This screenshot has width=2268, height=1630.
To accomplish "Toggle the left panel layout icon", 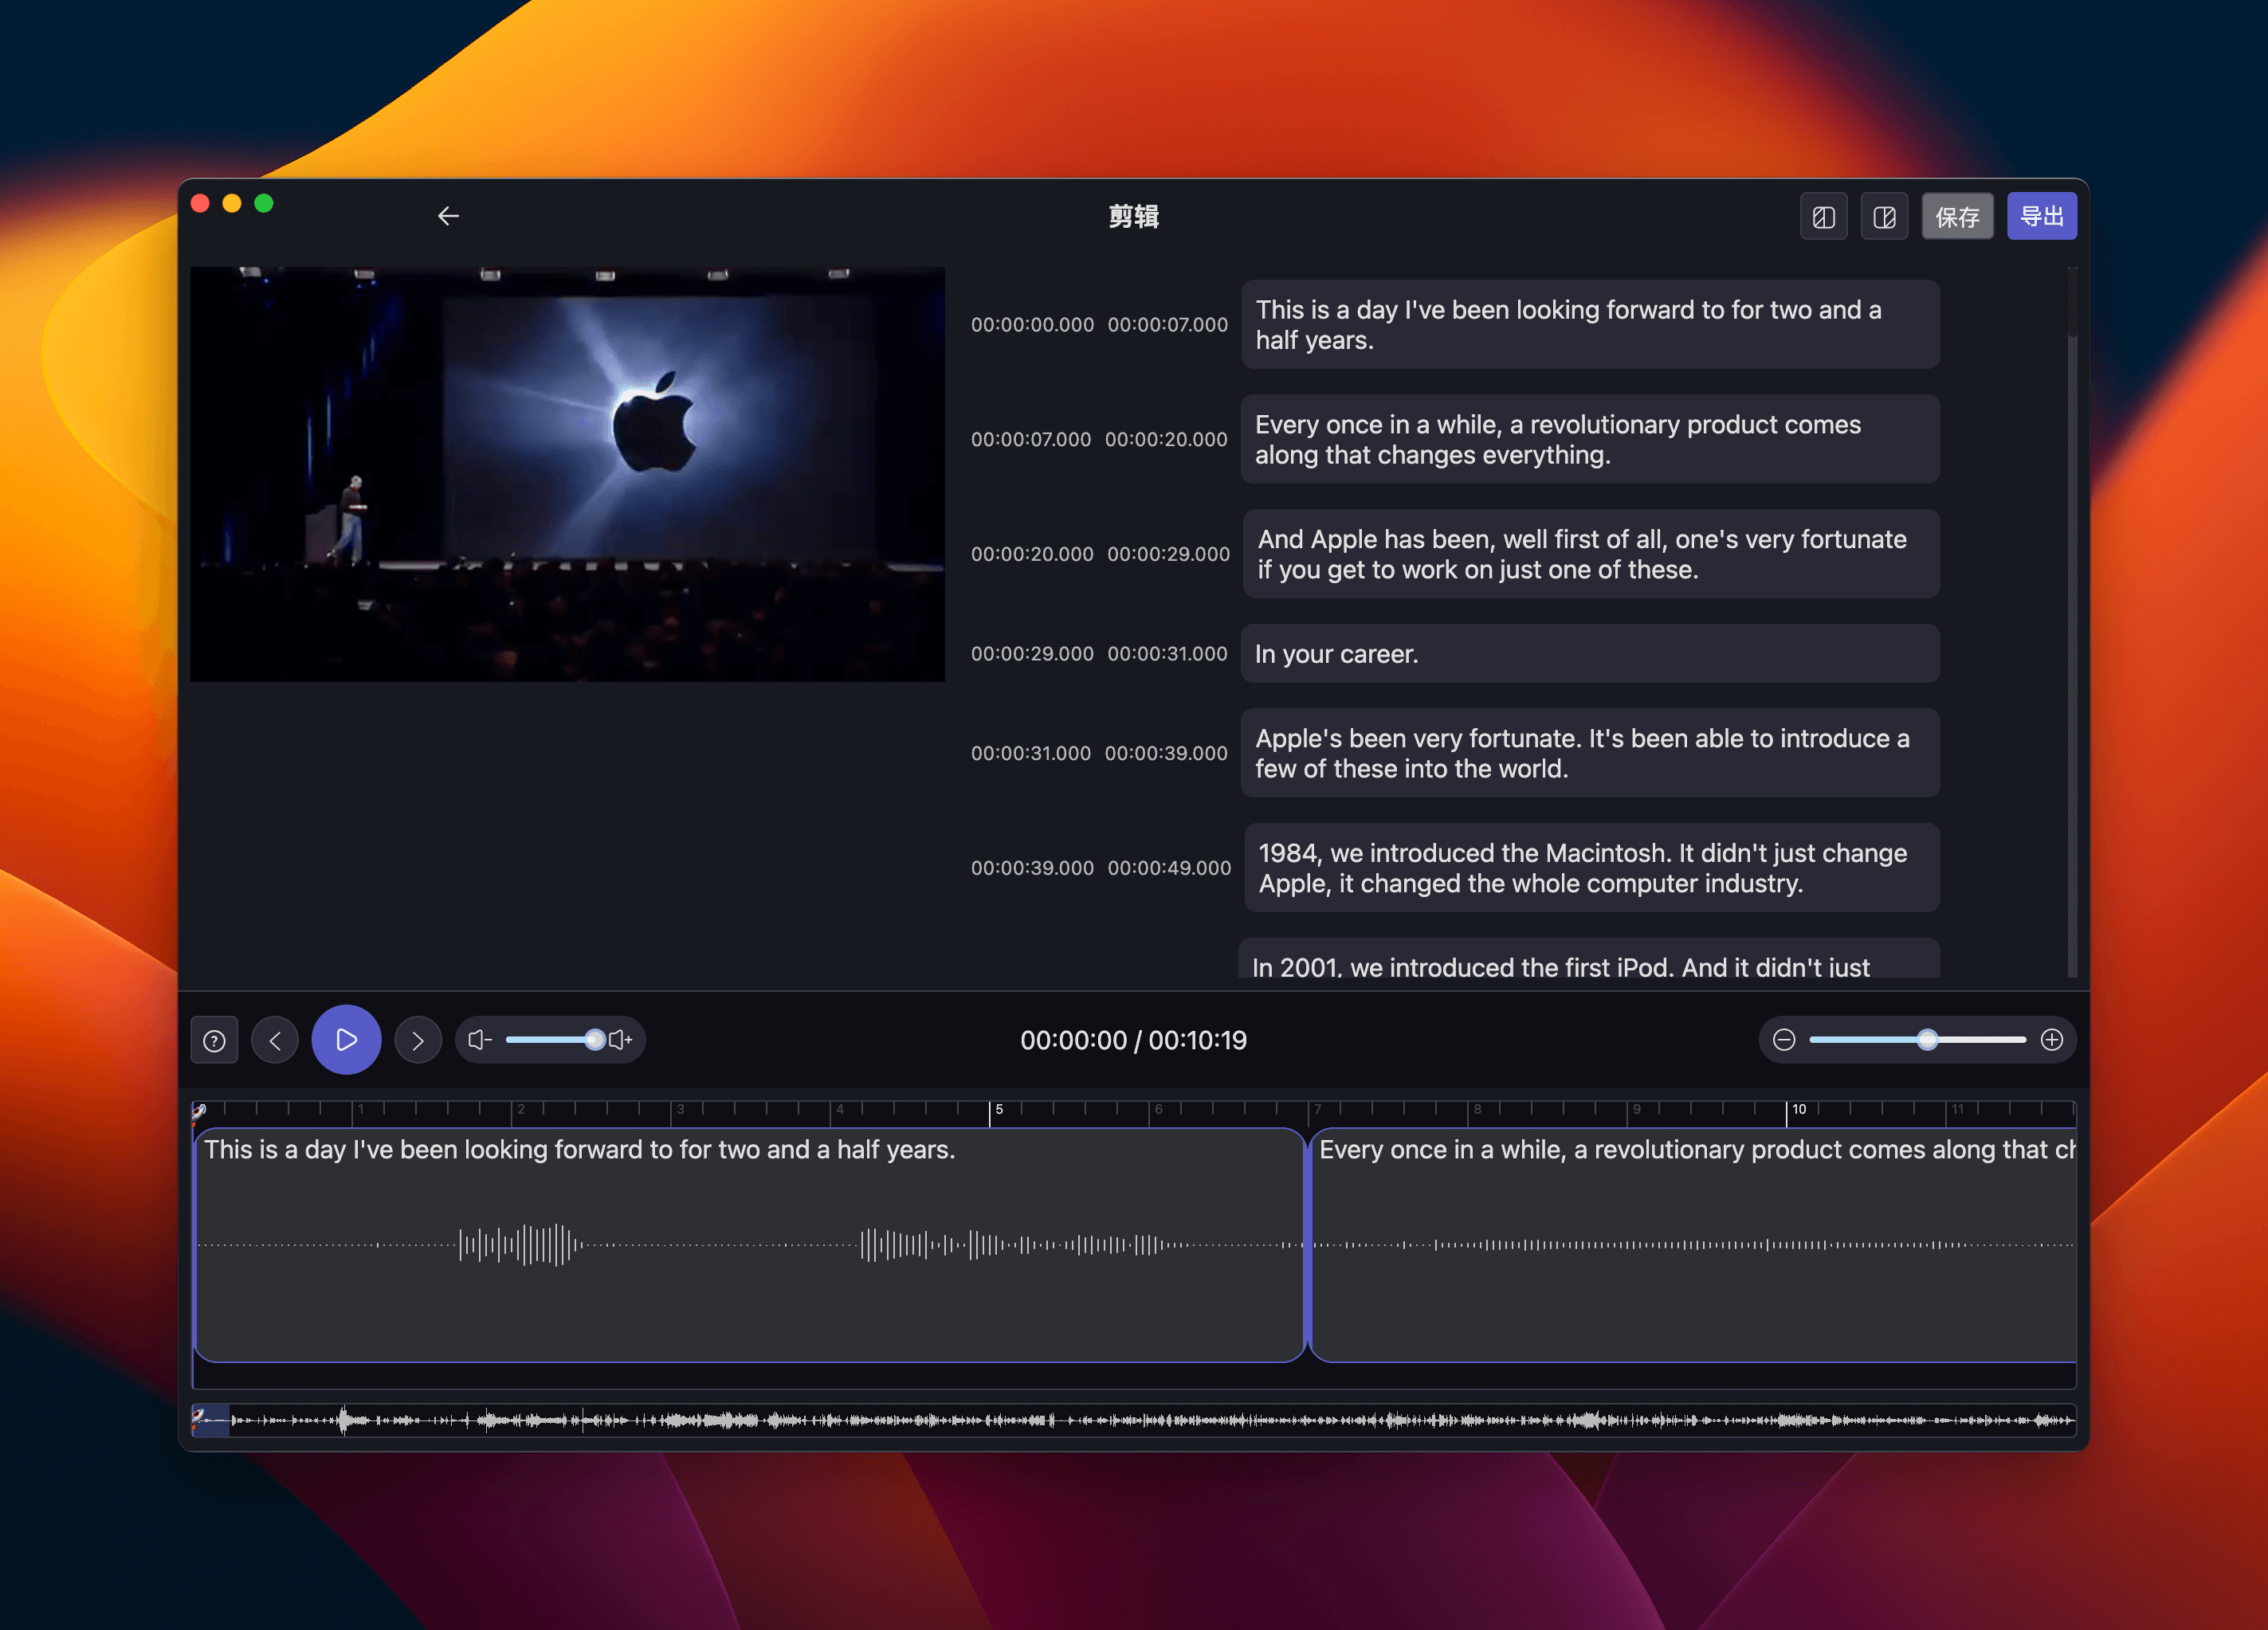I will point(1823,217).
